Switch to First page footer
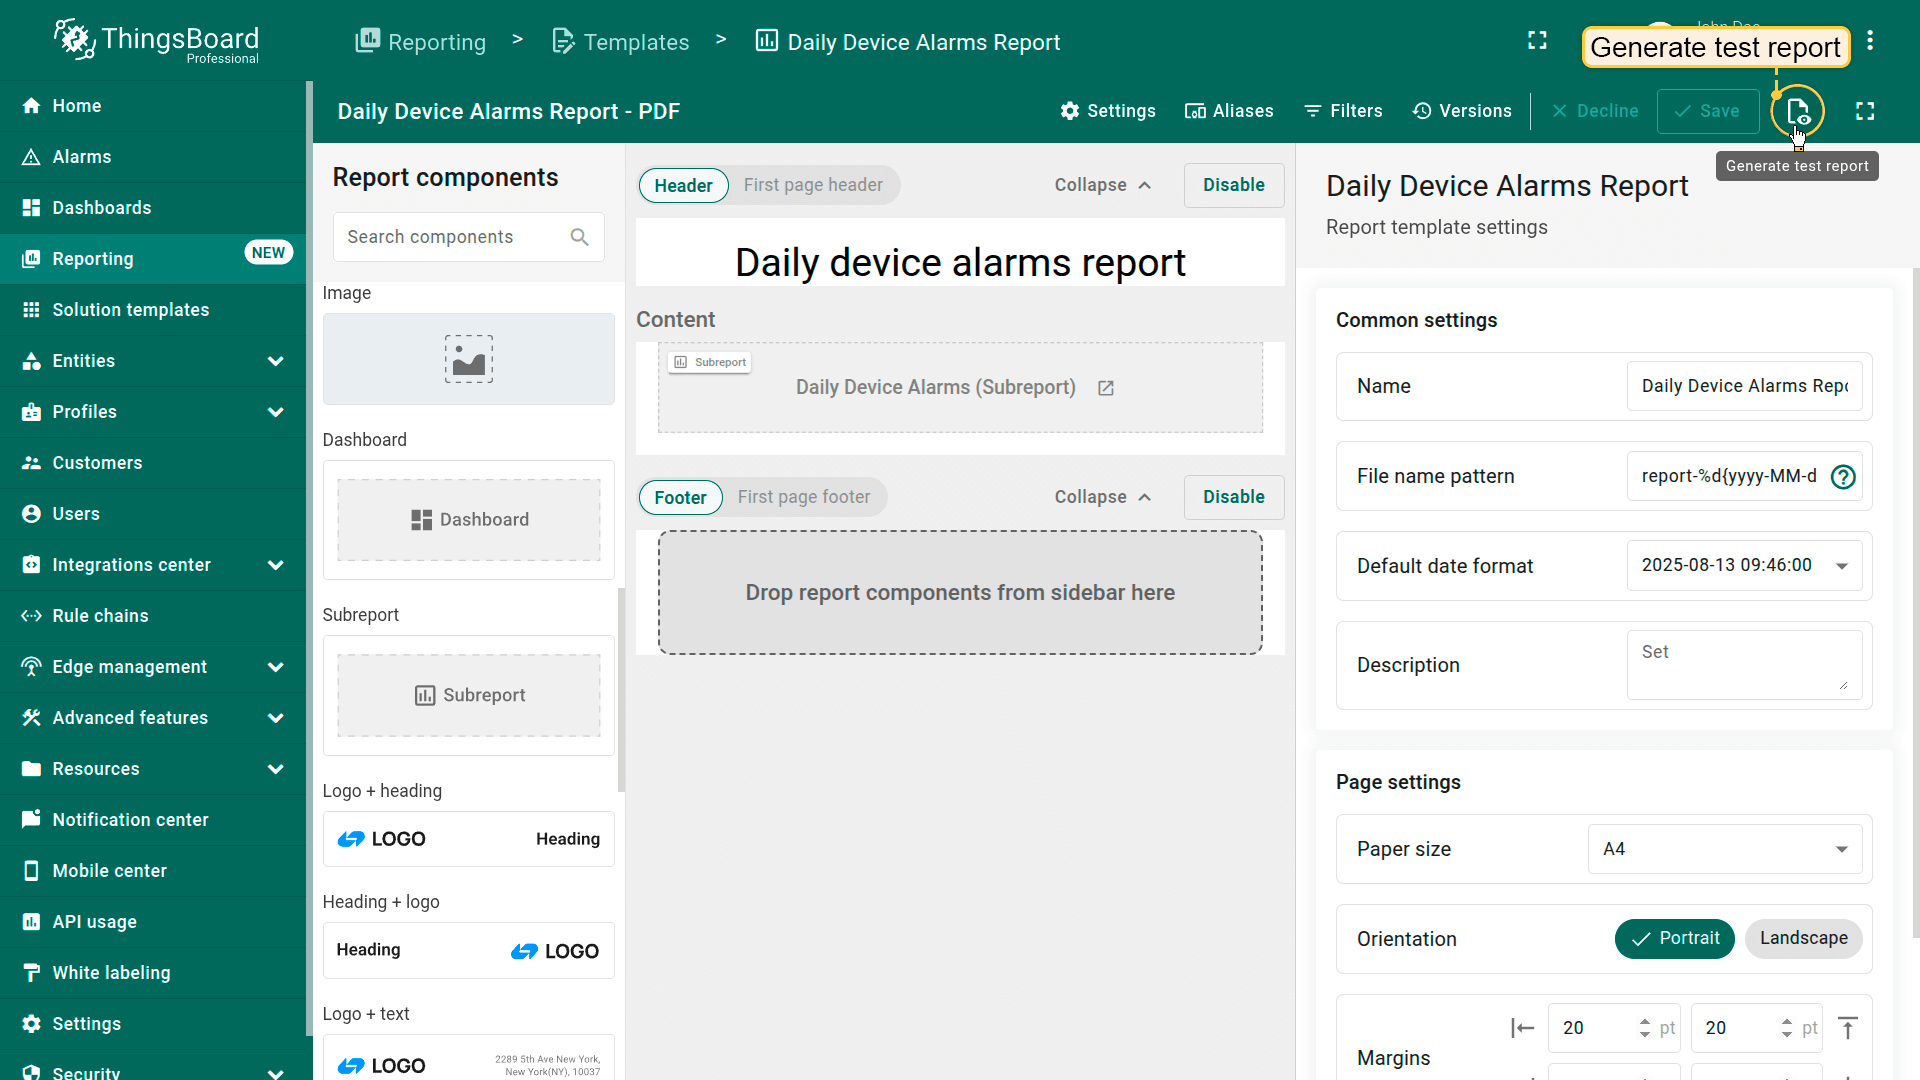The width and height of the screenshot is (1920, 1080). pyautogui.click(x=804, y=497)
